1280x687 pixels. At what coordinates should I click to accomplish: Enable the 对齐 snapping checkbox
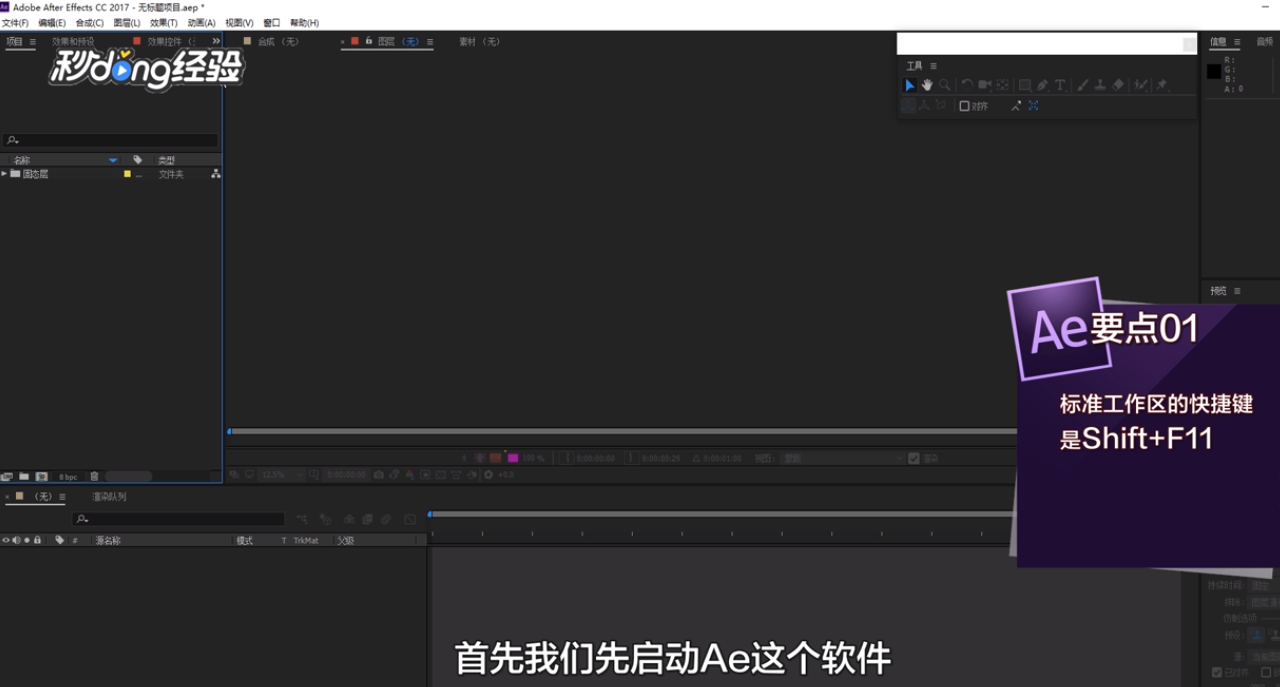click(964, 105)
